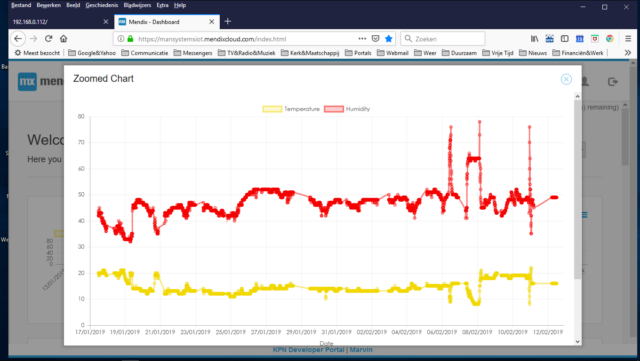The height and width of the screenshot is (361, 640).
Task: Open the Help menu
Action: tap(180, 5)
